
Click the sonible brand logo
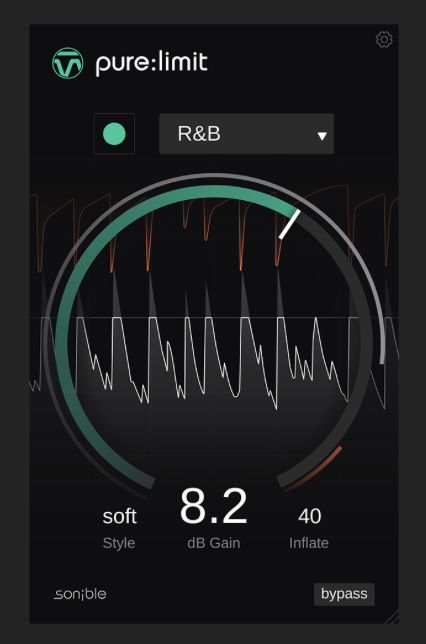(x=80, y=594)
